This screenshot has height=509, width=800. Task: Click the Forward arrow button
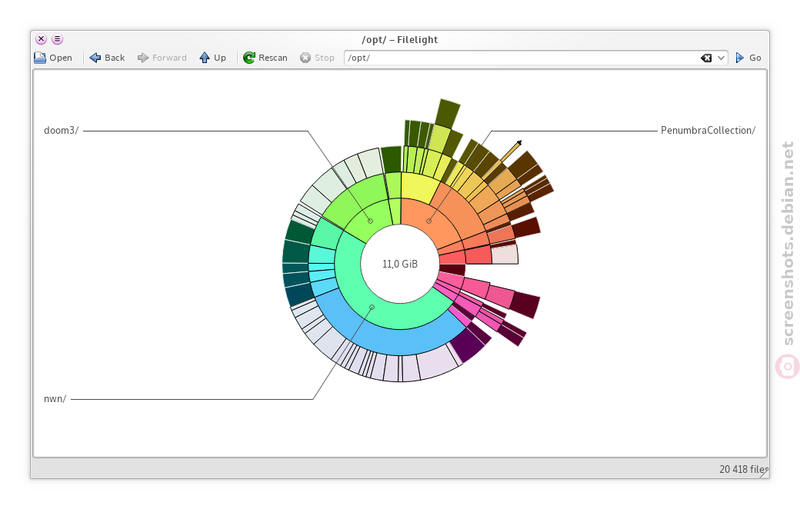(x=162, y=58)
